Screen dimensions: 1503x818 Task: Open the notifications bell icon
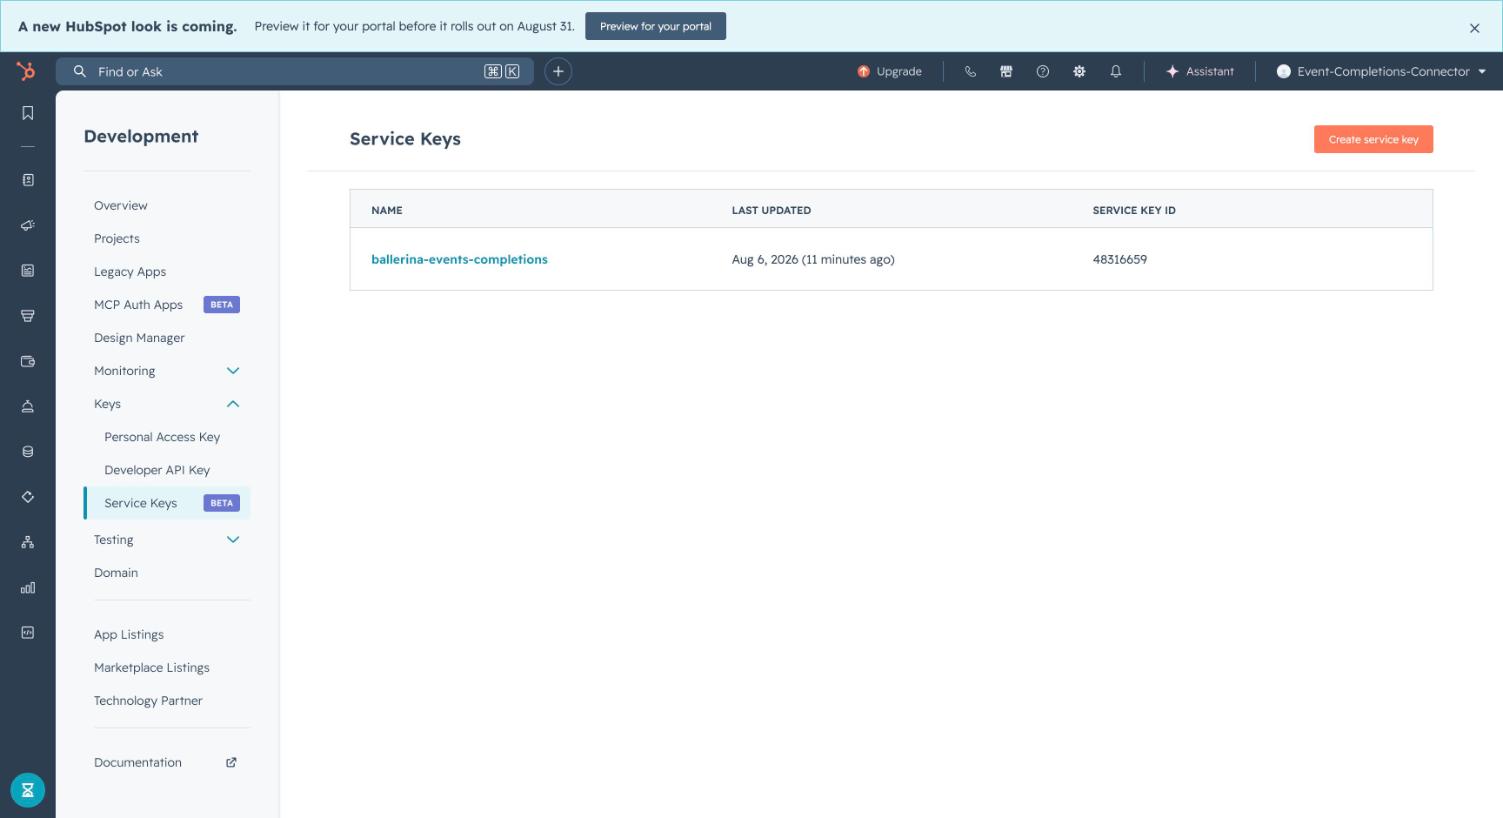click(x=1116, y=72)
